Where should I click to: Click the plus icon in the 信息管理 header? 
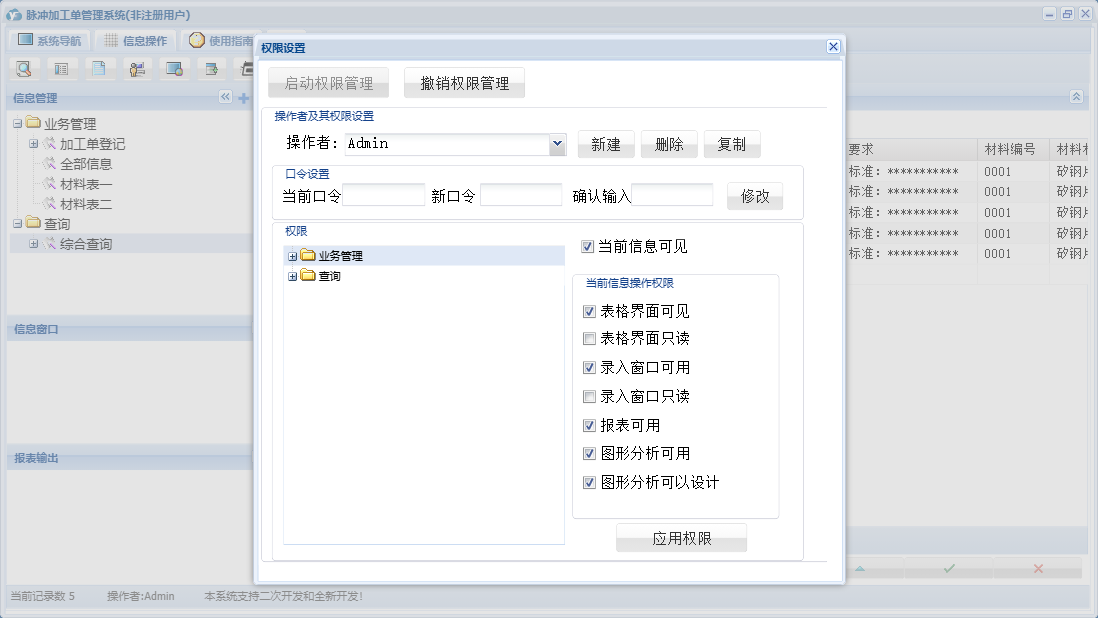[244, 98]
